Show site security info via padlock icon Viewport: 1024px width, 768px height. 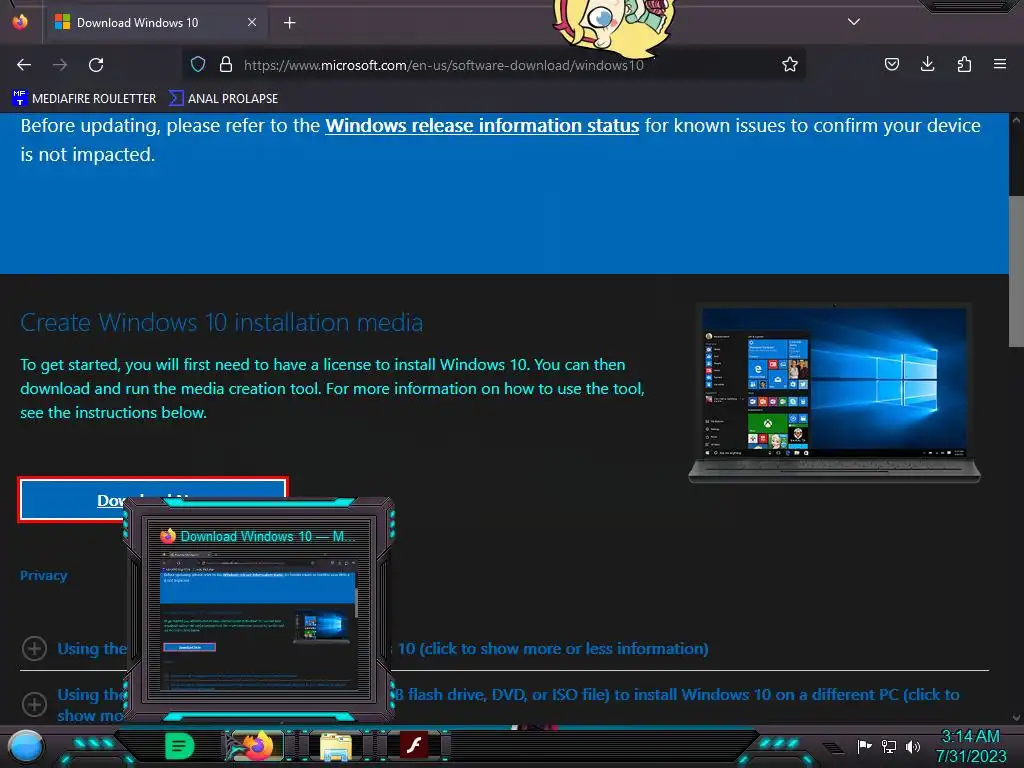(226, 65)
